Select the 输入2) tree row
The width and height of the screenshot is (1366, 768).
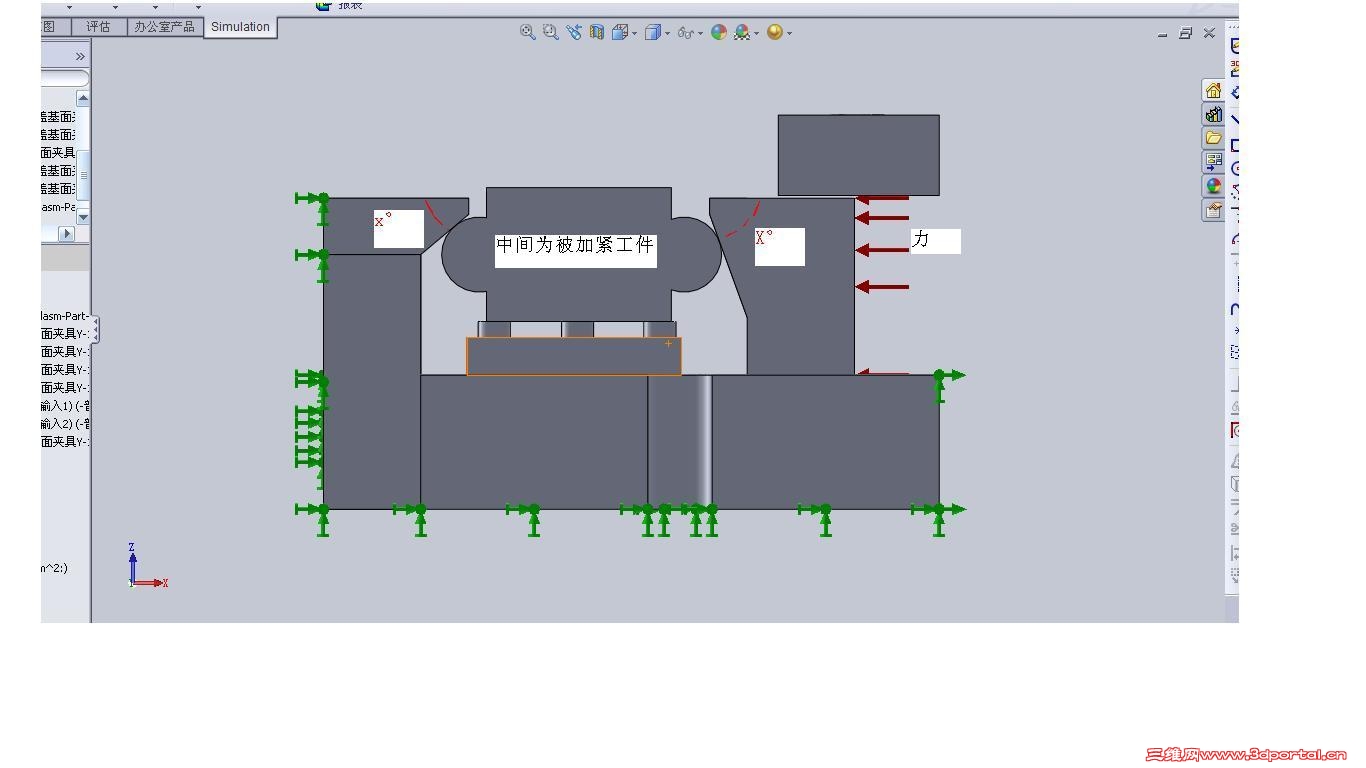click(x=65, y=424)
